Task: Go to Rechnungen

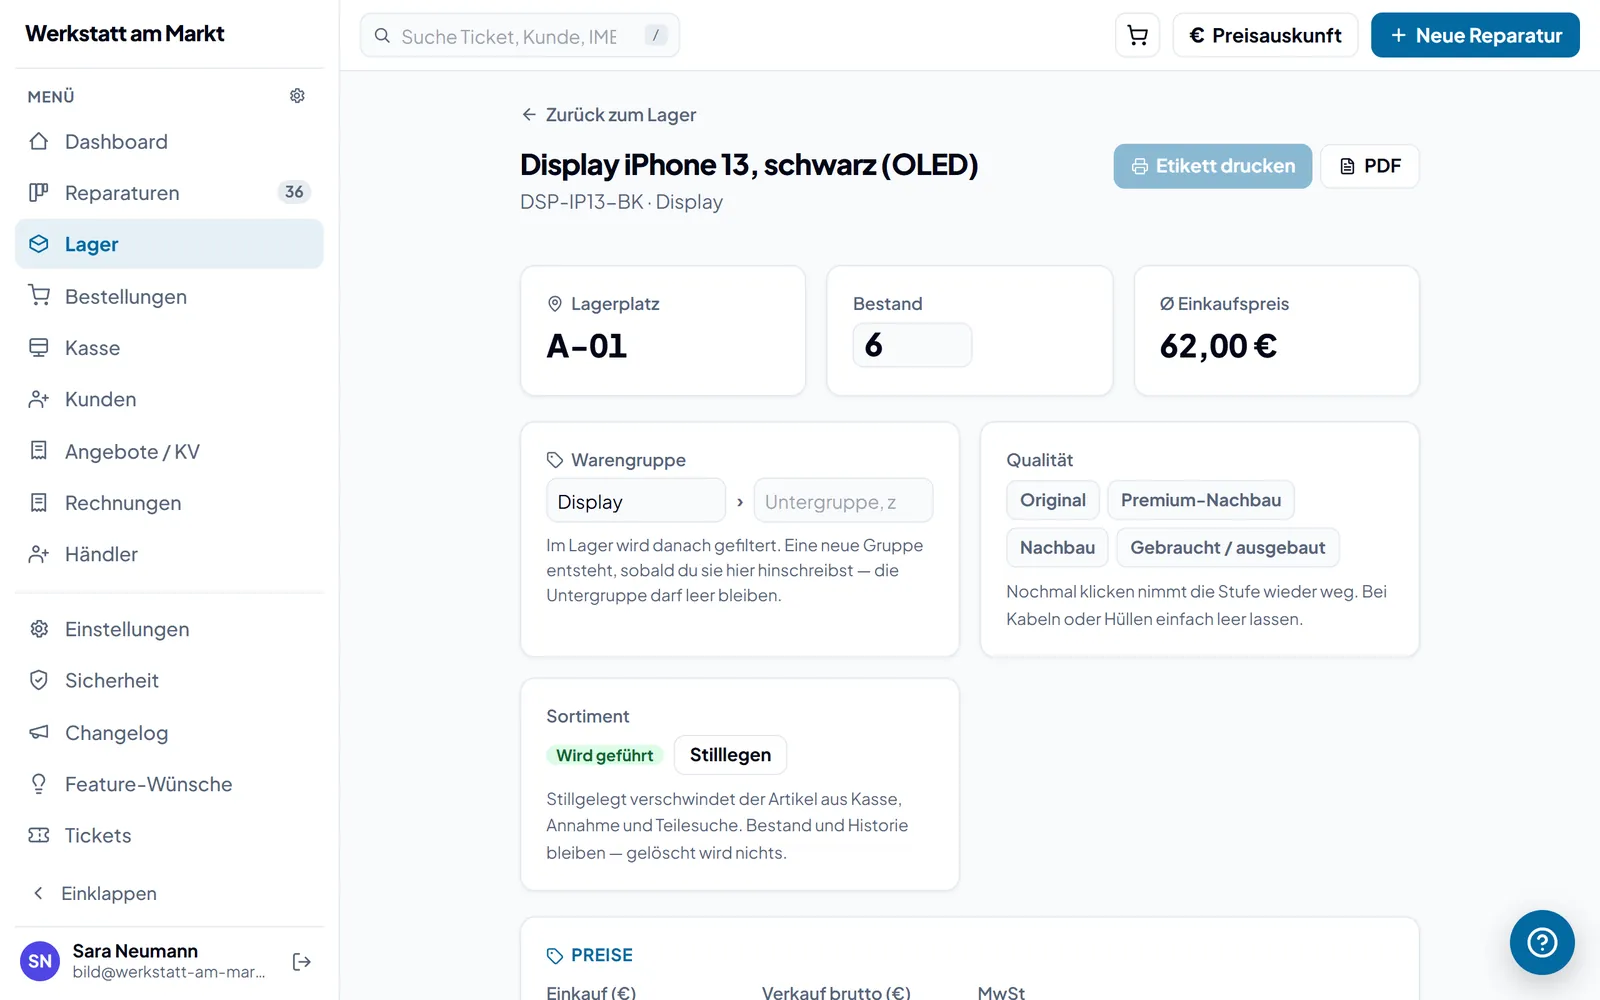Action: 169,503
